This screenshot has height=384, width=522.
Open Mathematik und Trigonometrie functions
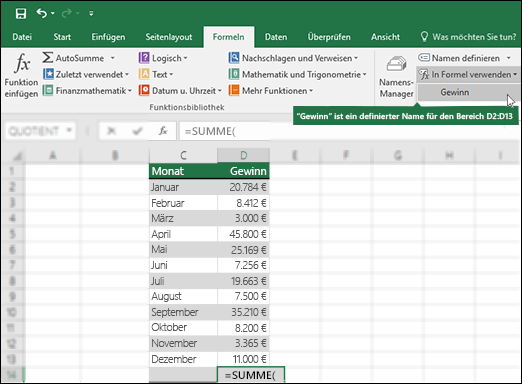[297, 74]
